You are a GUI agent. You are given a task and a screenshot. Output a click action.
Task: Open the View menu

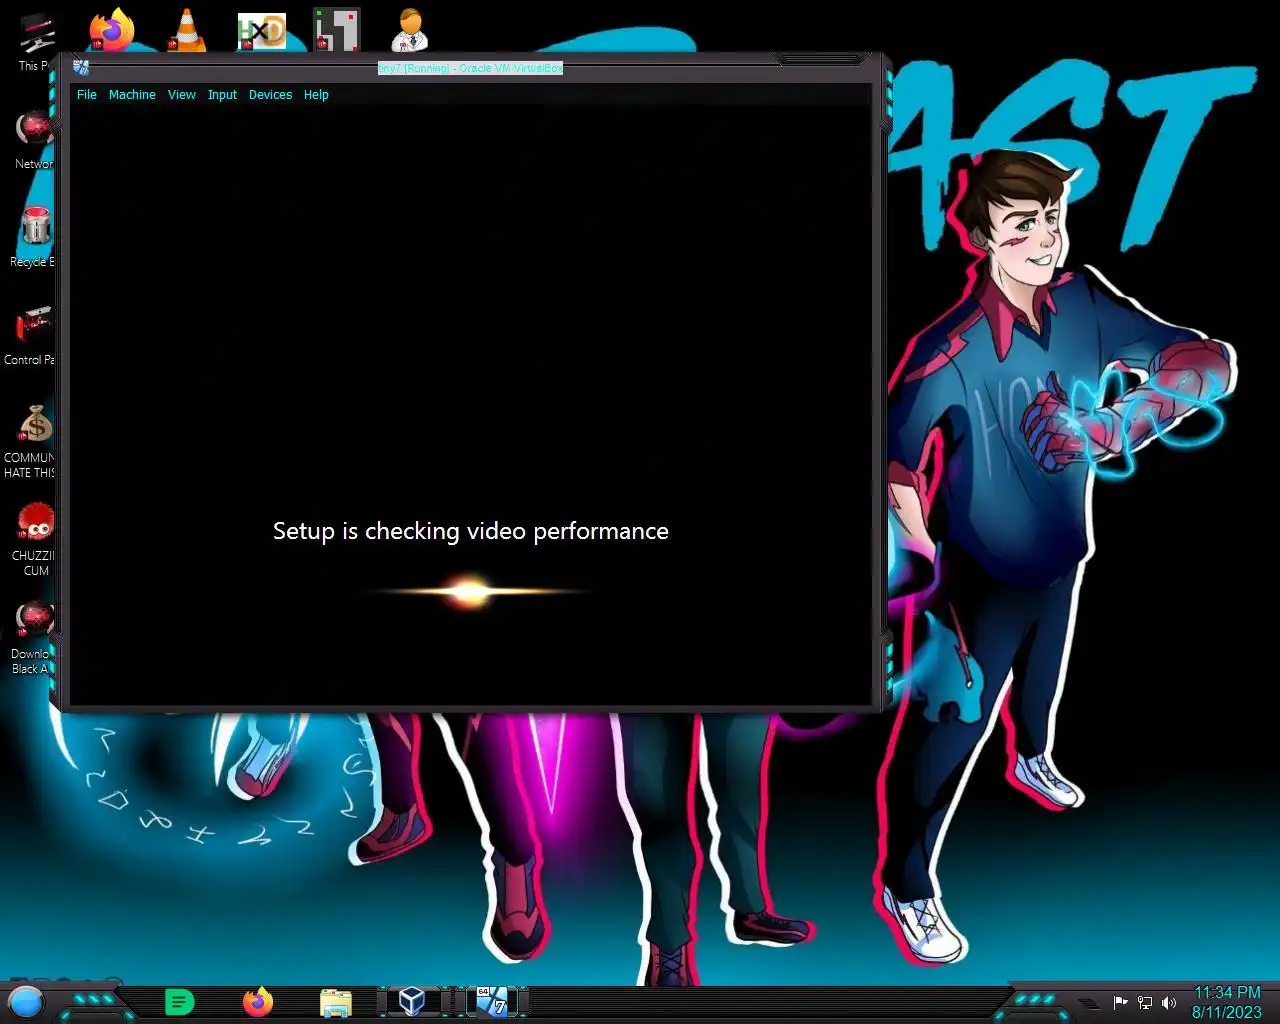tap(182, 95)
